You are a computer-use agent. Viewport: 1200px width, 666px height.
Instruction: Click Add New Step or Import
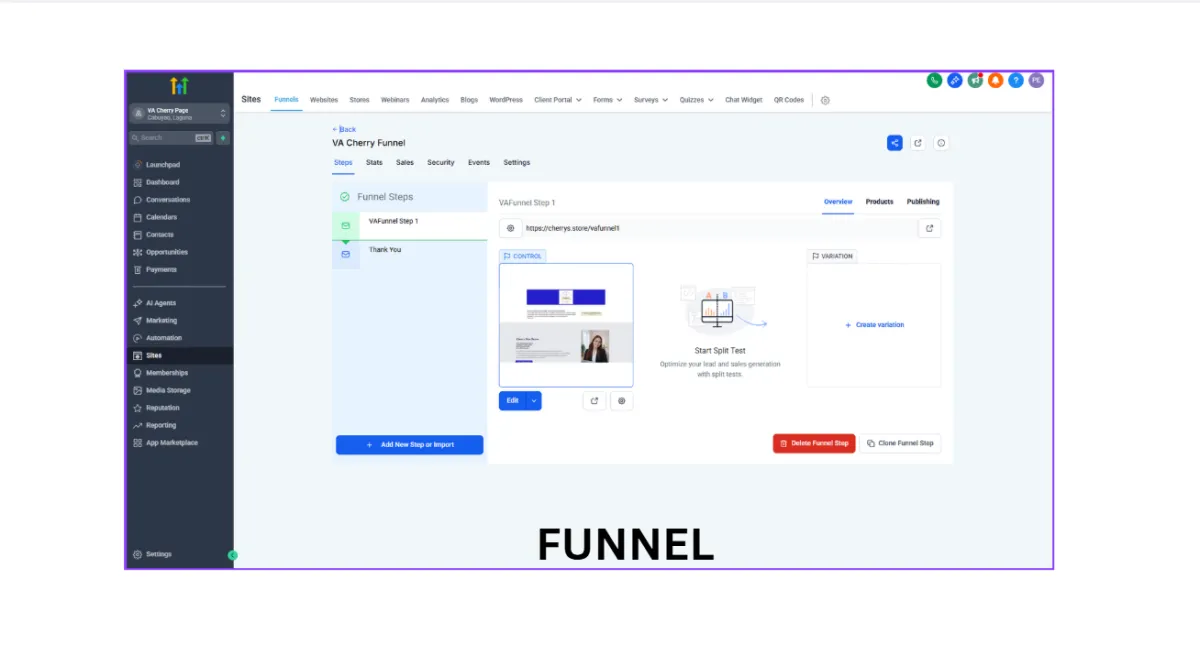[x=410, y=445]
